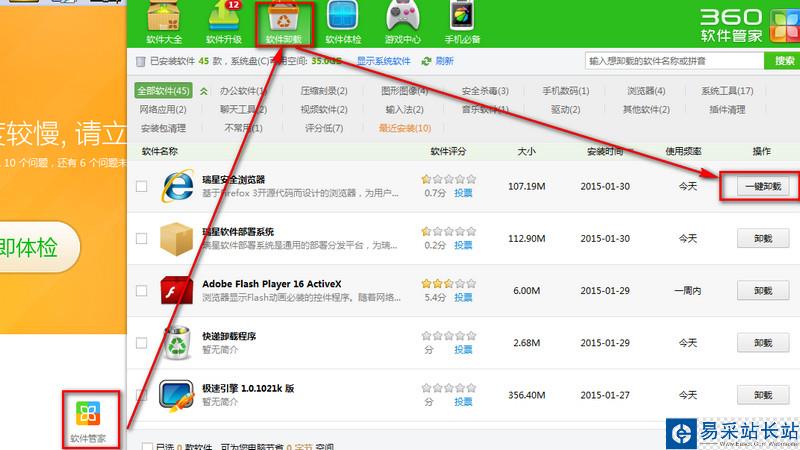Open the 软件体检 checkup section
Image resolution: width=800 pixels, height=450 pixels.
click(343, 22)
